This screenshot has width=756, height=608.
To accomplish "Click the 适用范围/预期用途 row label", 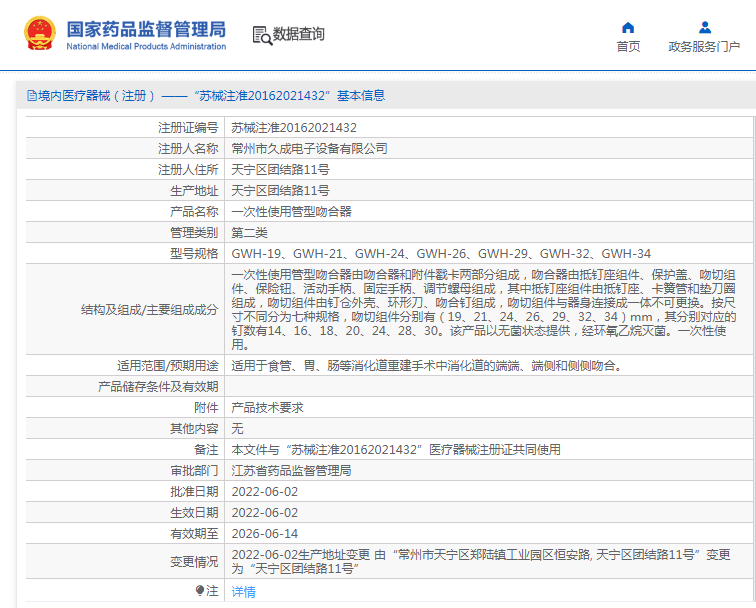I will tap(168, 365).
